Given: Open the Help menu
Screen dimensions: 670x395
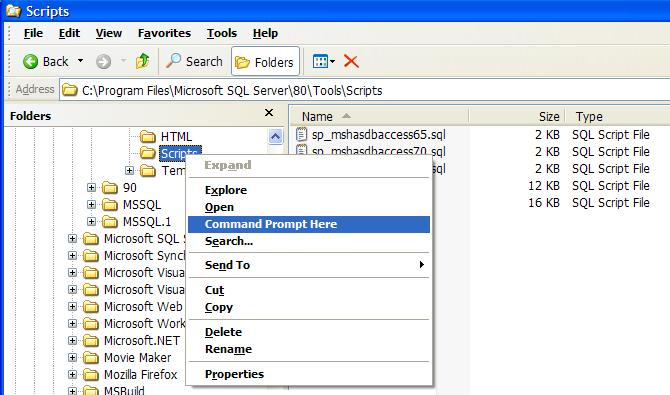Looking at the screenshot, I should (265, 33).
